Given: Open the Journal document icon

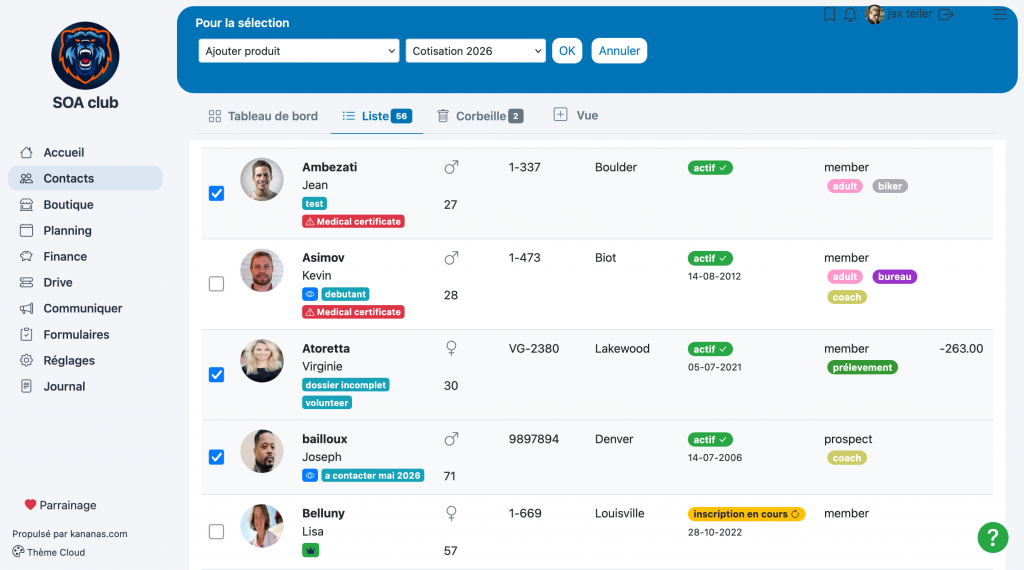Looking at the screenshot, I should click(26, 387).
